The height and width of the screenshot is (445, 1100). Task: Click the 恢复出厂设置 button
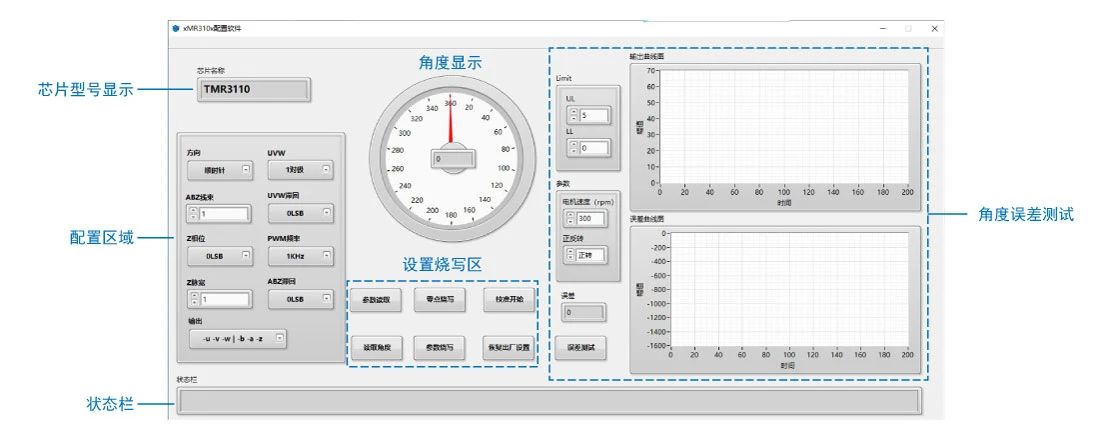pyautogui.click(x=509, y=347)
